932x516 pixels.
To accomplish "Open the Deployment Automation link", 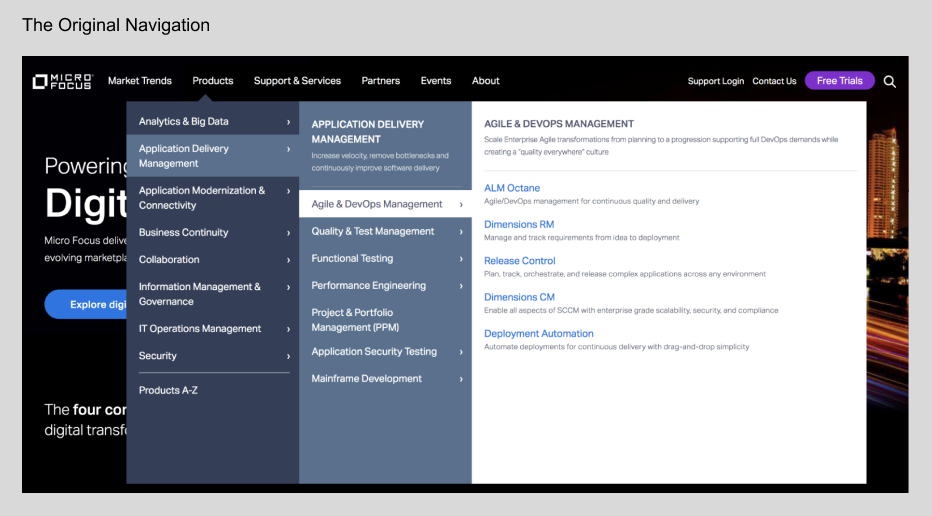I will click(539, 333).
